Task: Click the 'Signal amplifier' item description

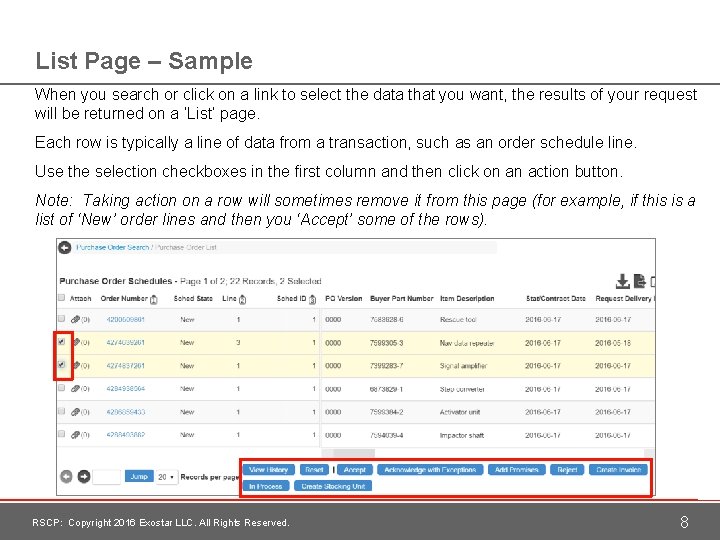Action: click(463, 366)
